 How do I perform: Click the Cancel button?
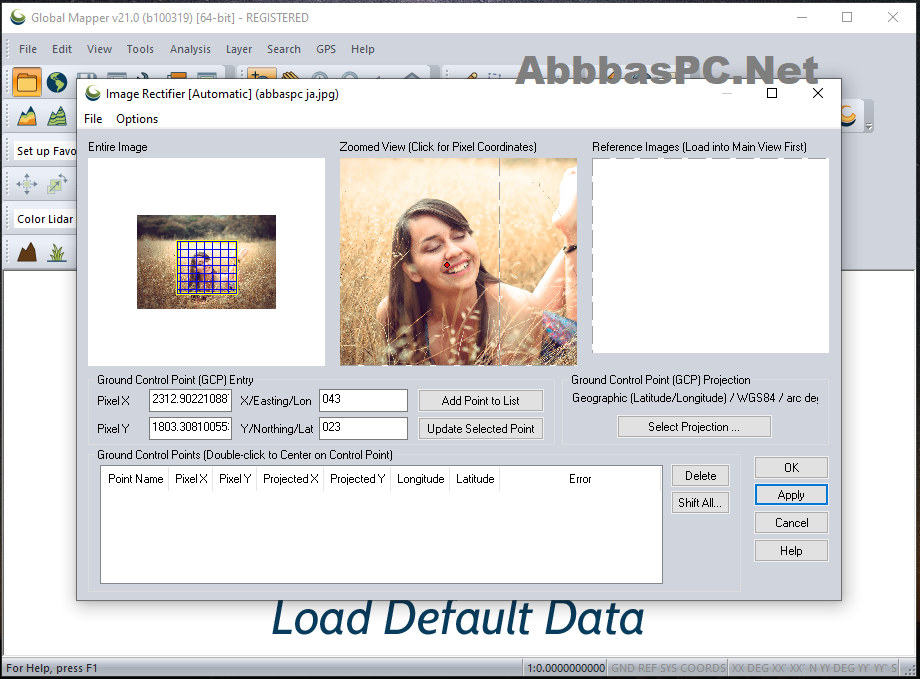[x=792, y=523]
